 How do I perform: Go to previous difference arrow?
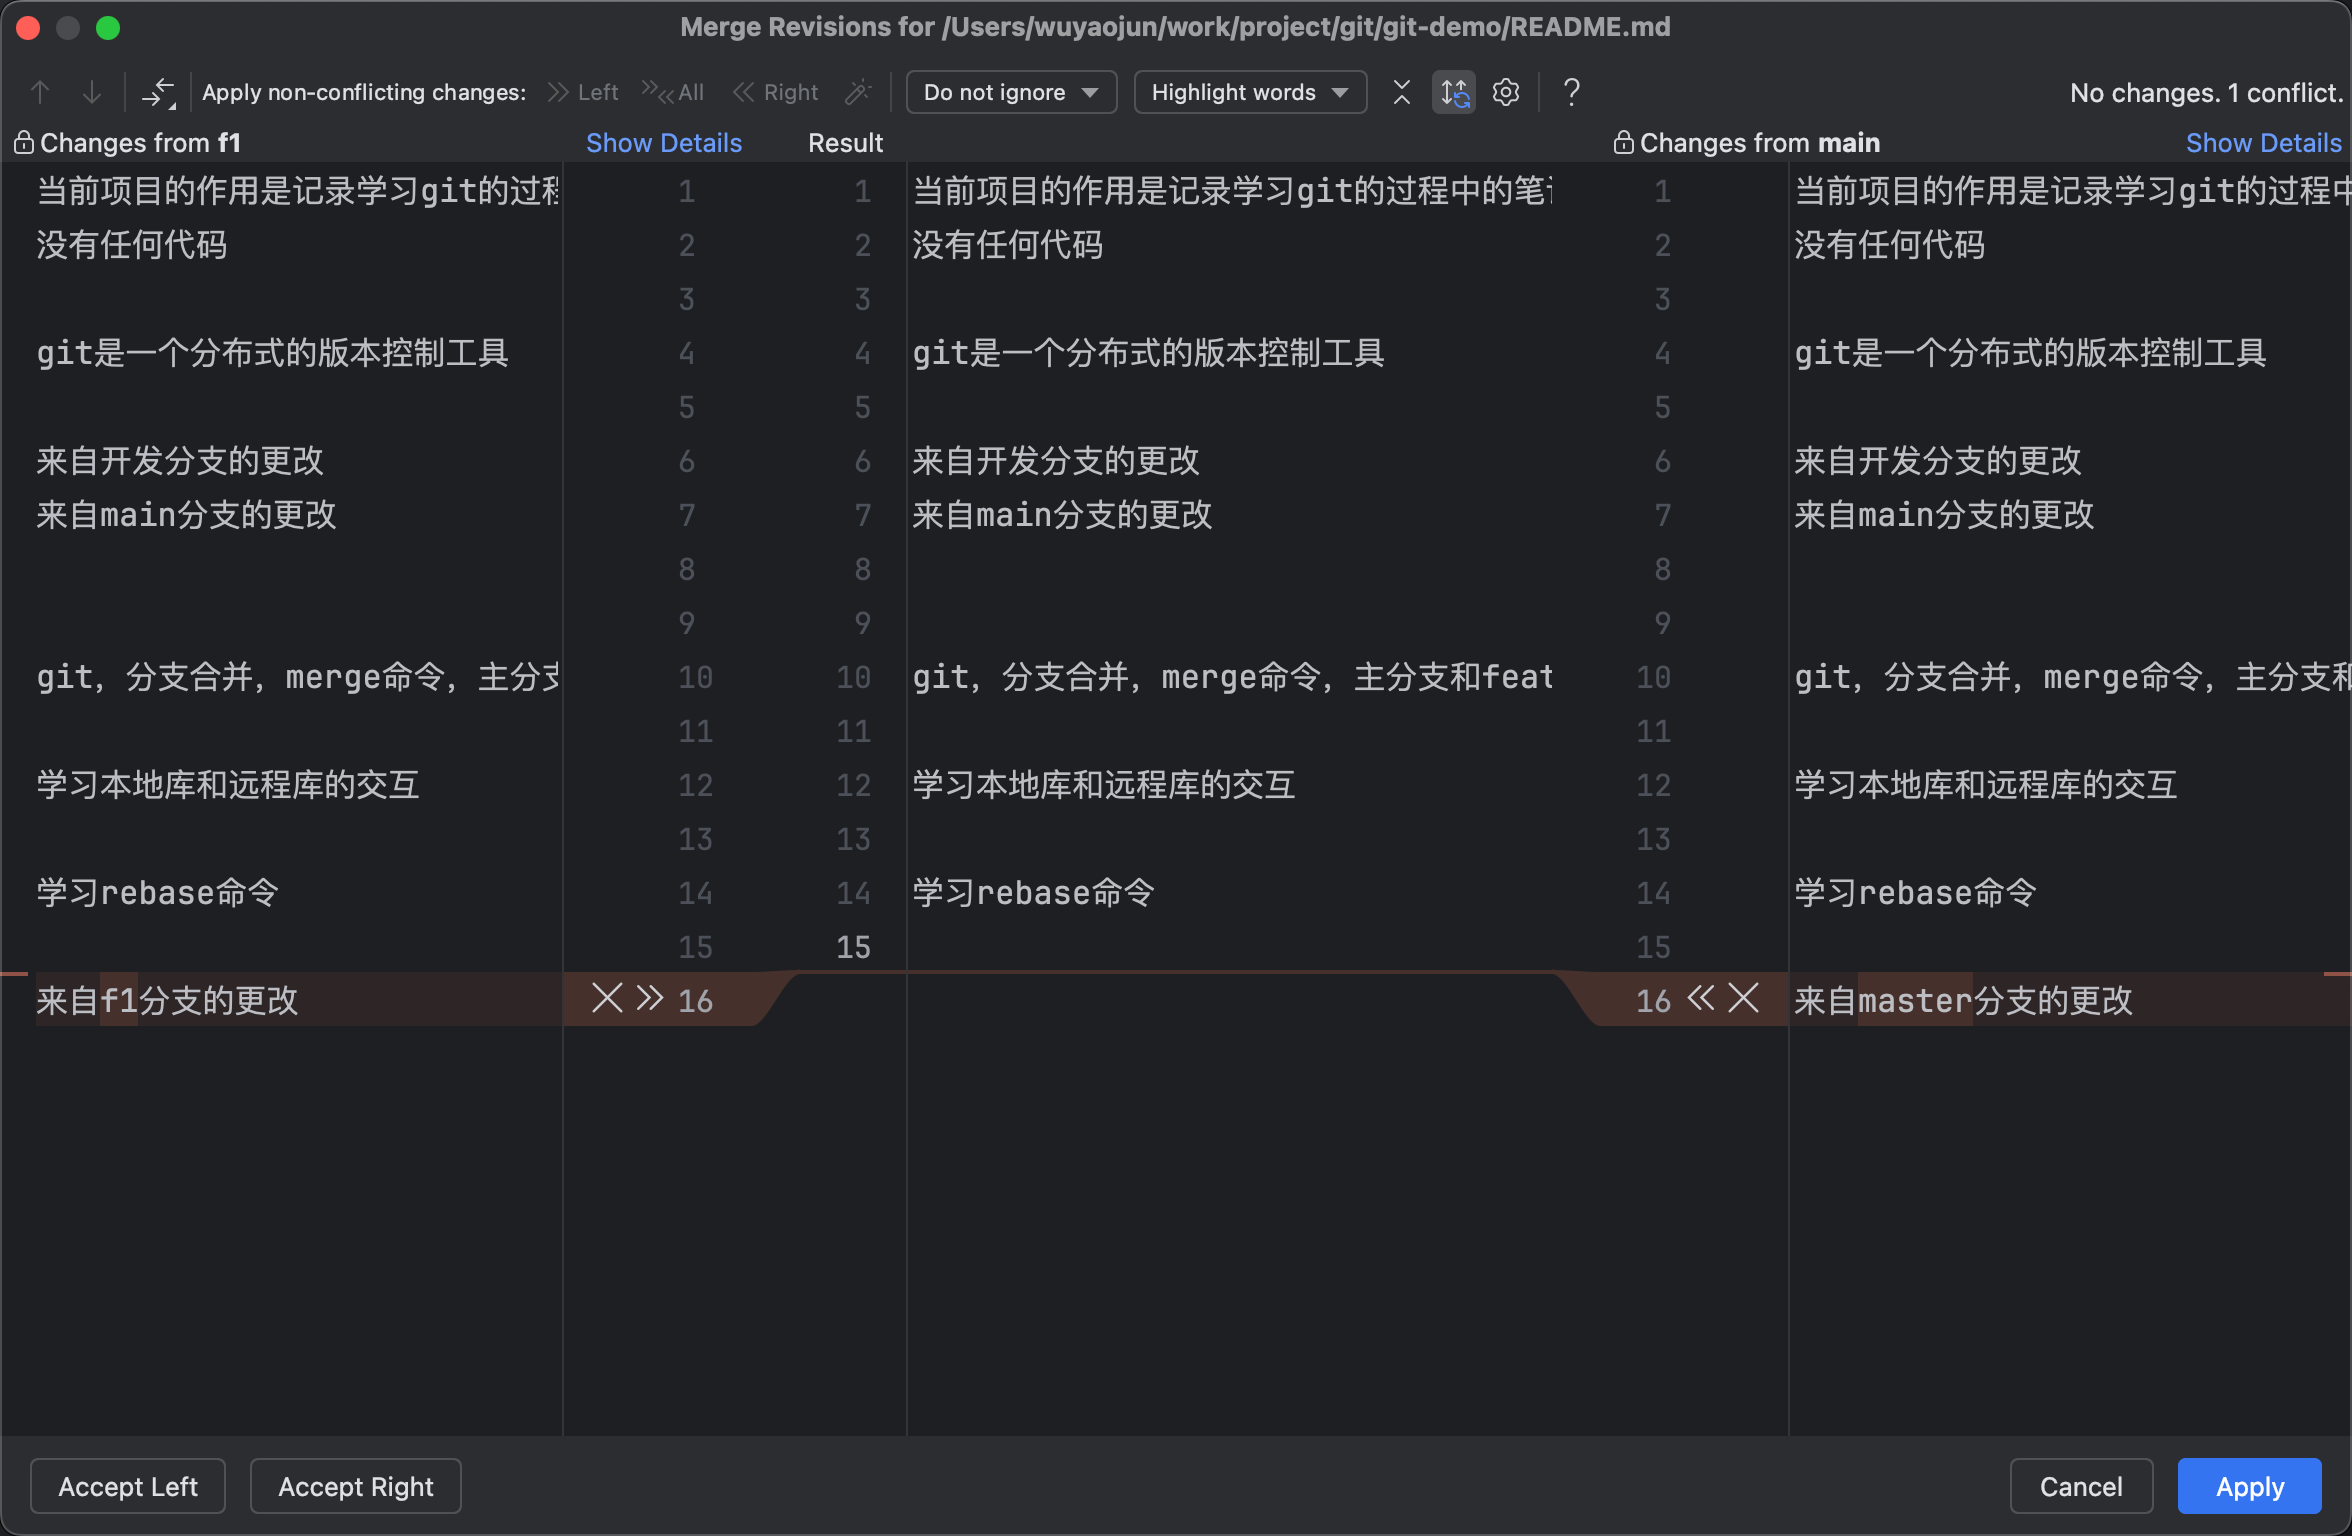click(40, 92)
